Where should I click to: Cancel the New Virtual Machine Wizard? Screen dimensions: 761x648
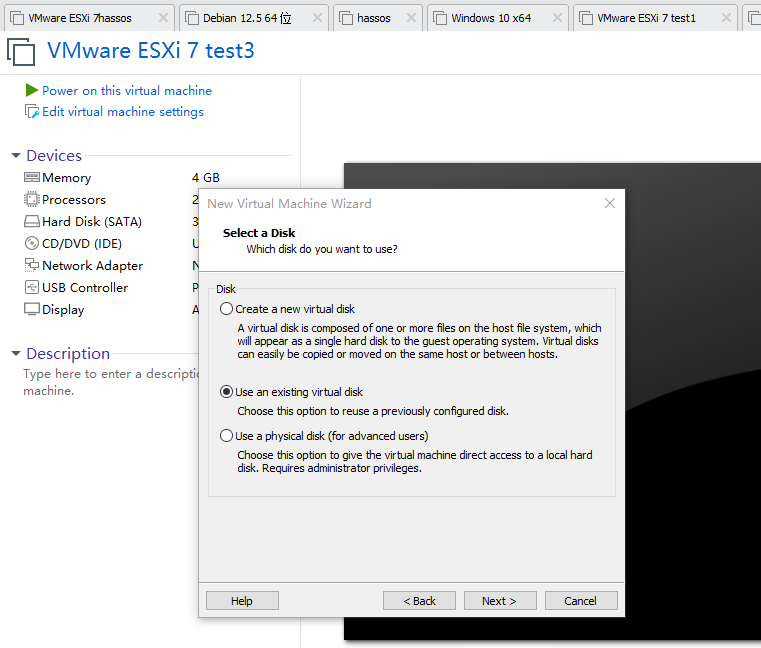tap(581, 601)
